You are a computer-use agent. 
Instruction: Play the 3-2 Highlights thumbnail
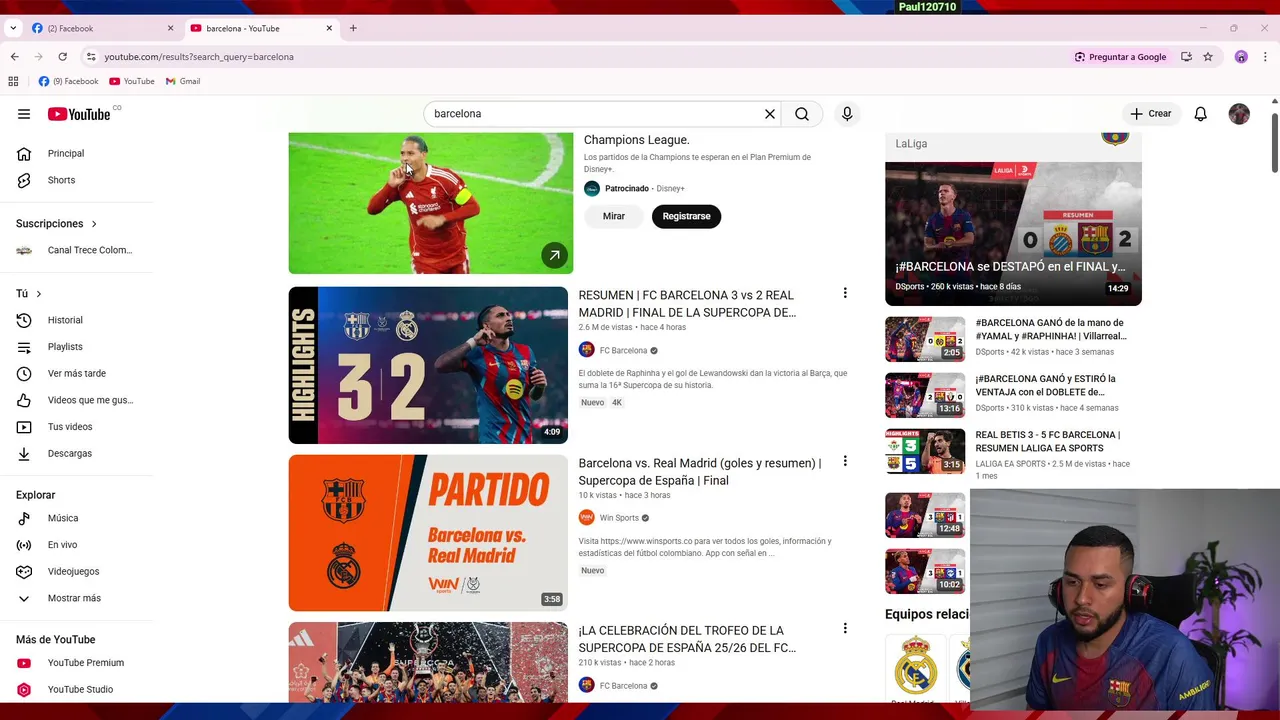coord(428,365)
